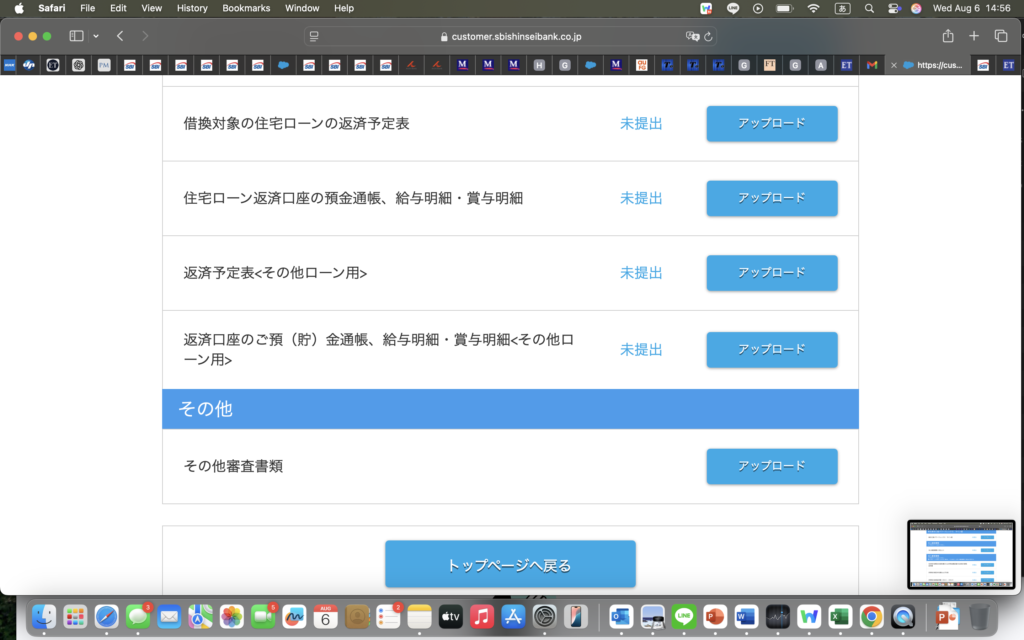Close the active tab with X
The image size is (1024, 640).
894,65
